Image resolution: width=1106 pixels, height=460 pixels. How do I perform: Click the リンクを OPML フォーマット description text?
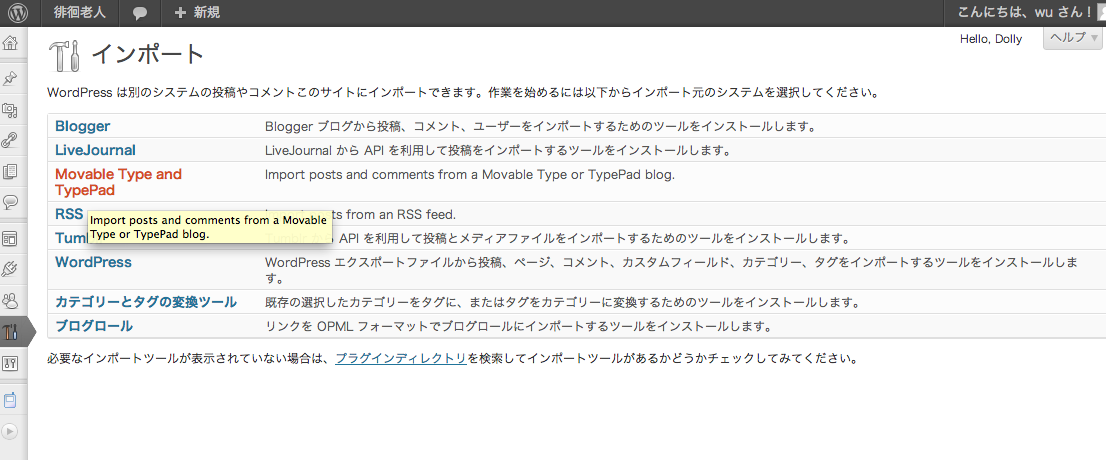(518, 327)
